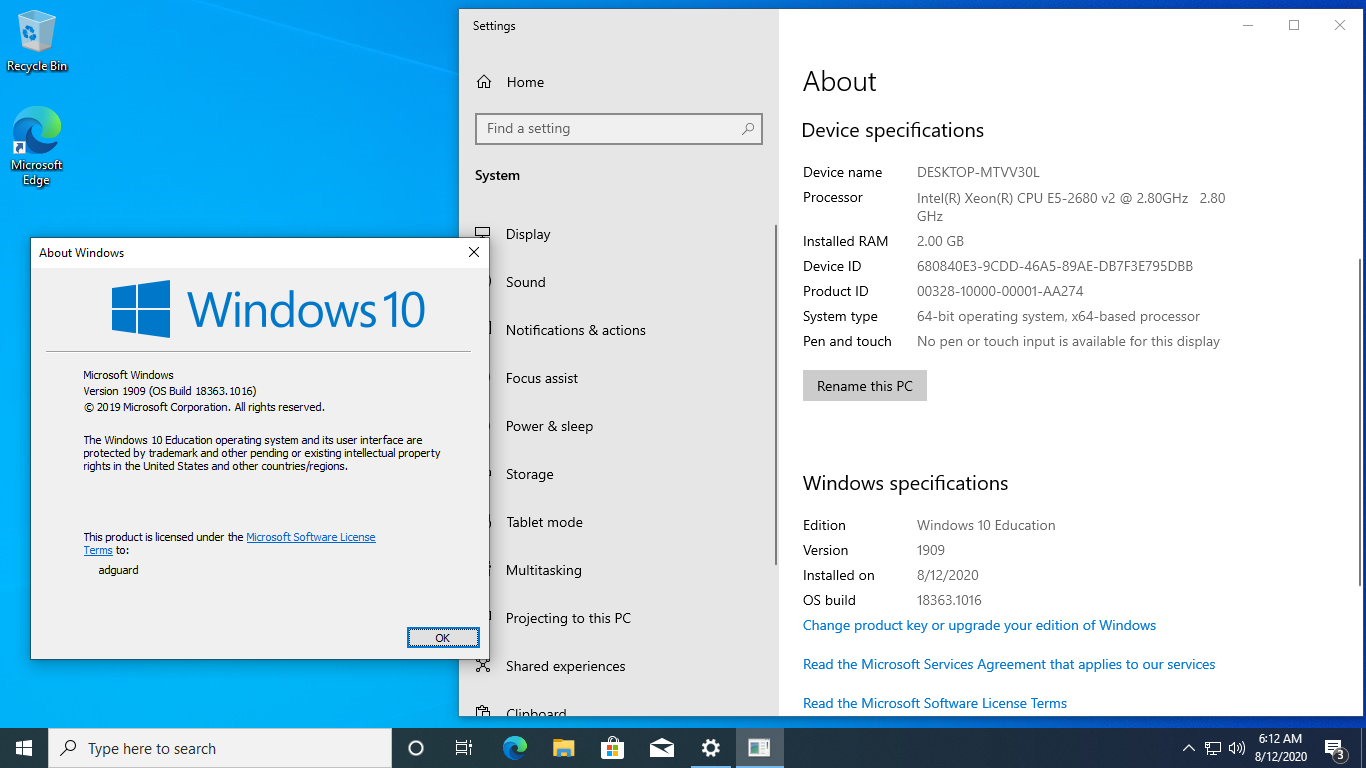Launch Edge from the taskbar
Viewport: 1366px width, 768px height.
514,748
